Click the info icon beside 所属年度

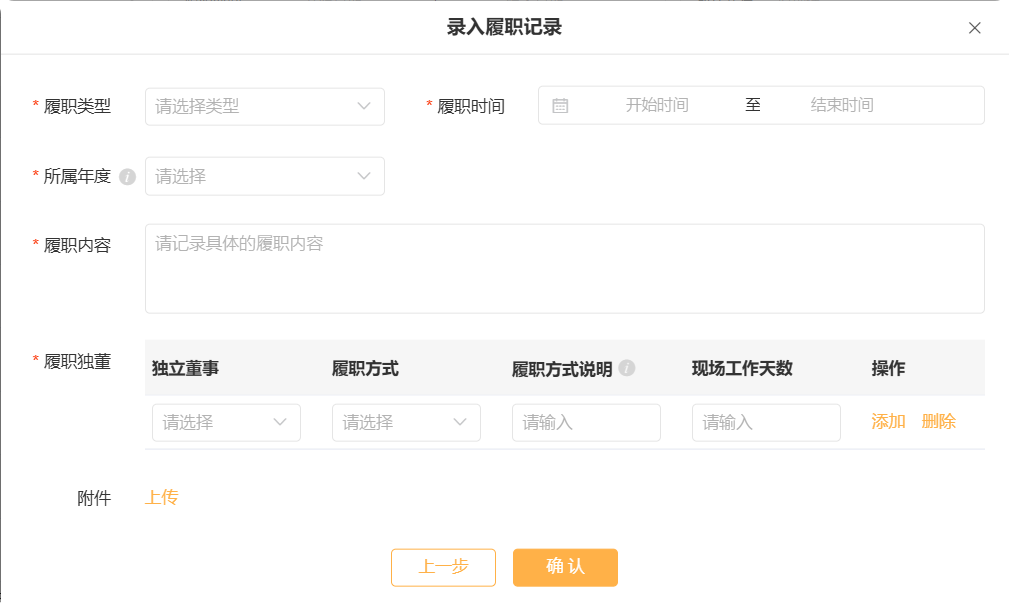click(x=127, y=176)
